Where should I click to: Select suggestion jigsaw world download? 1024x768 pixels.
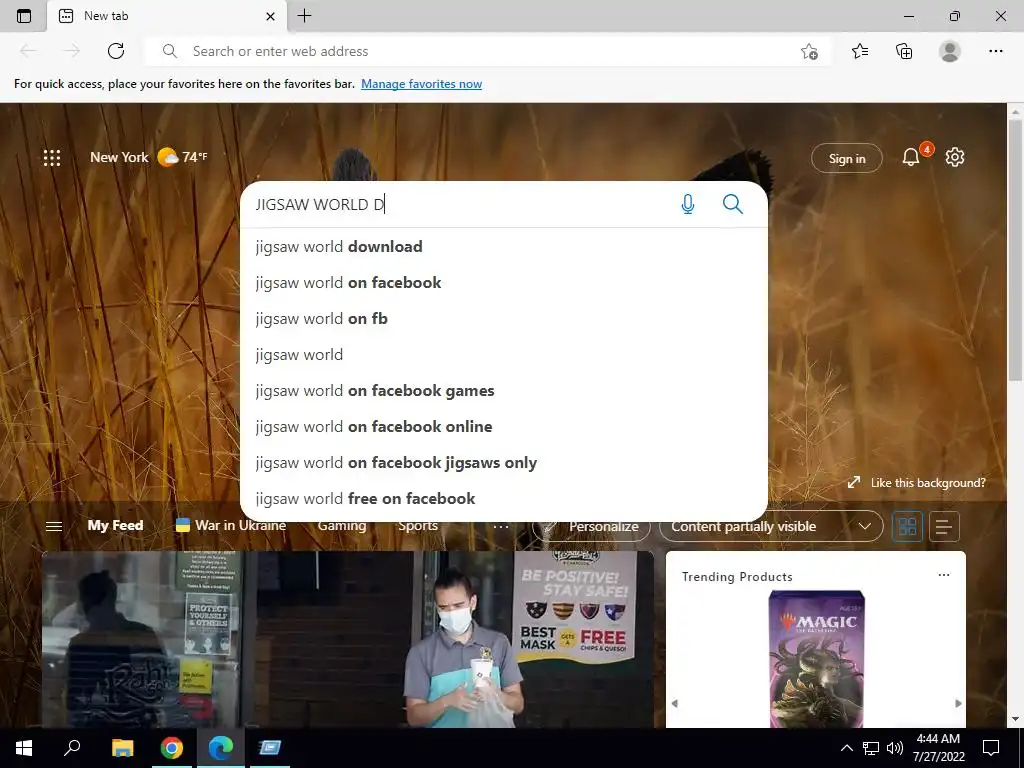tap(504, 247)
